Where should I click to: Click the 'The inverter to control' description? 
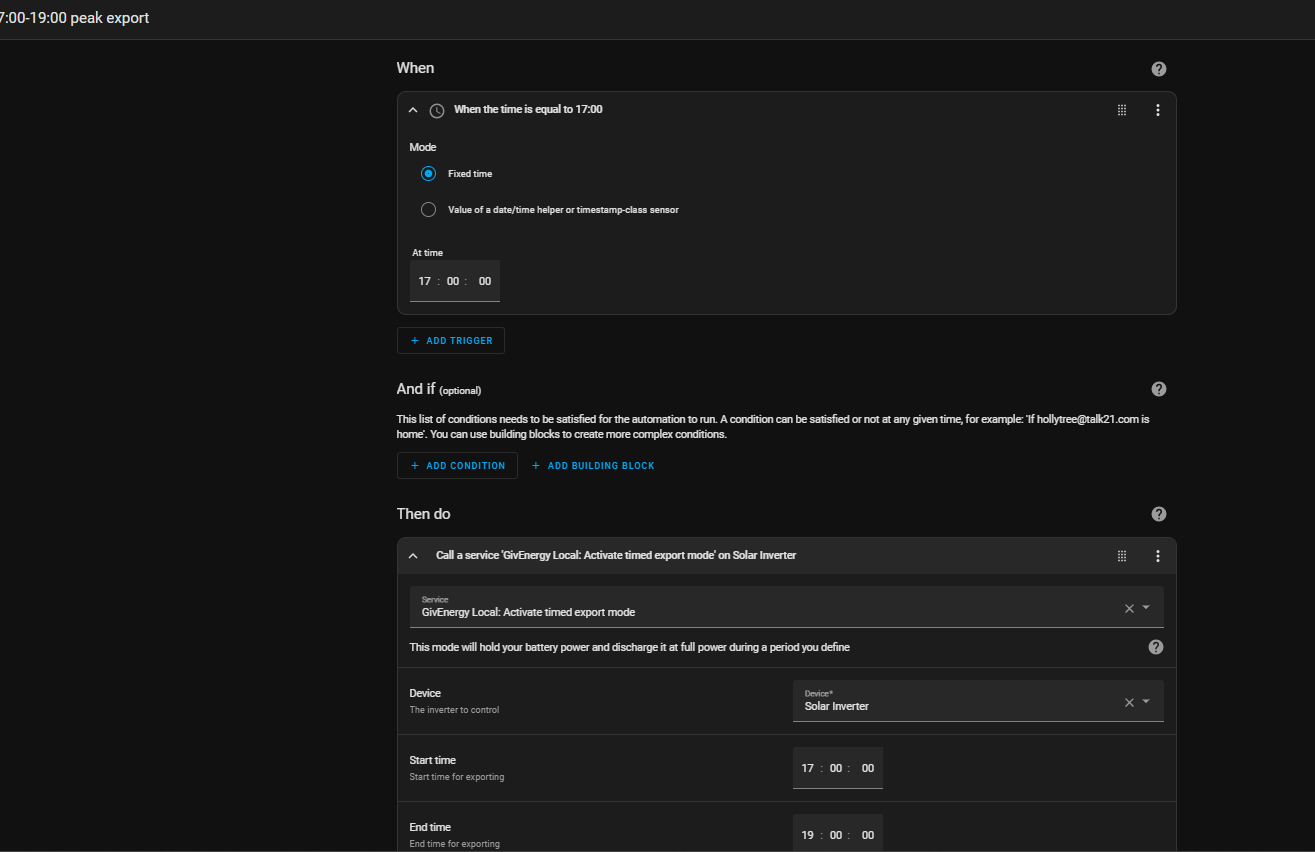454,710
